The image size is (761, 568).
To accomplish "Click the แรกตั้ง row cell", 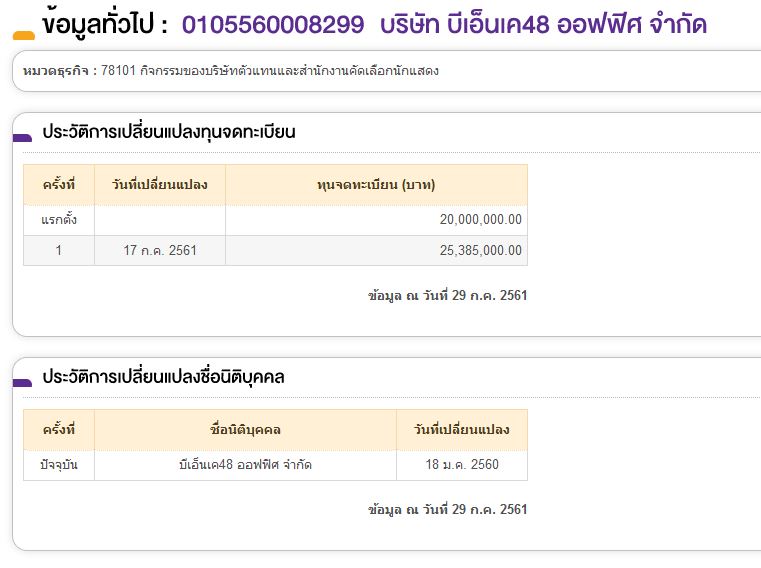I will point(59,220).
